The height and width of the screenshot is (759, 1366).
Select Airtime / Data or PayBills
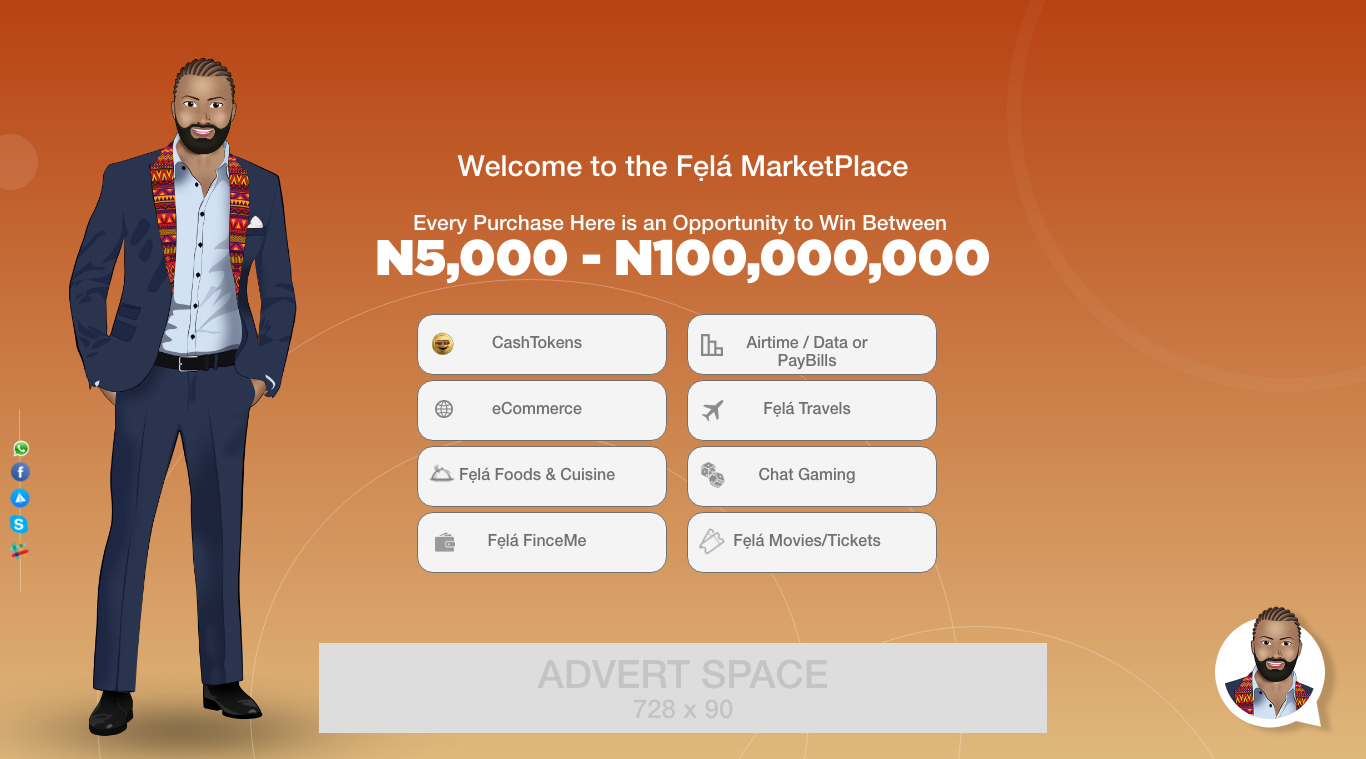click(x=812, y=345)
